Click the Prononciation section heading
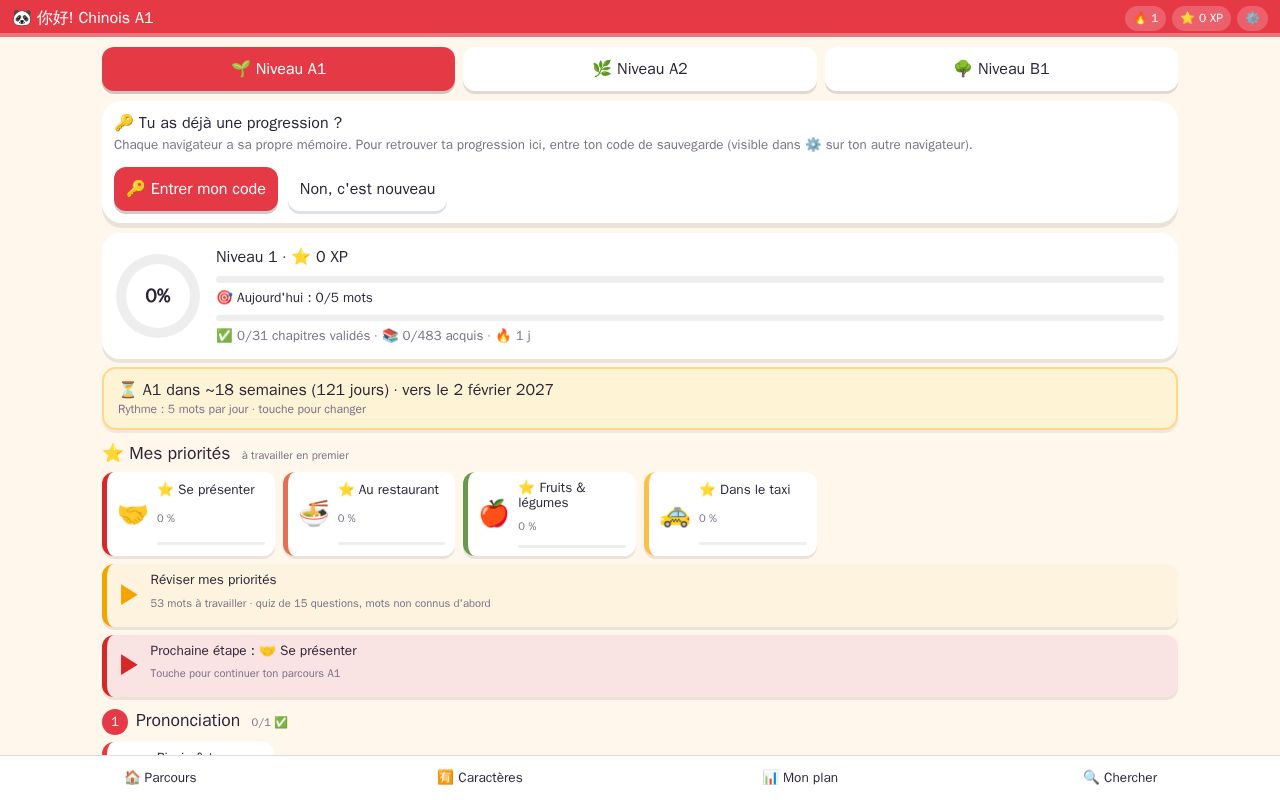The image size is (1280, 800). [x=188, y=721]
